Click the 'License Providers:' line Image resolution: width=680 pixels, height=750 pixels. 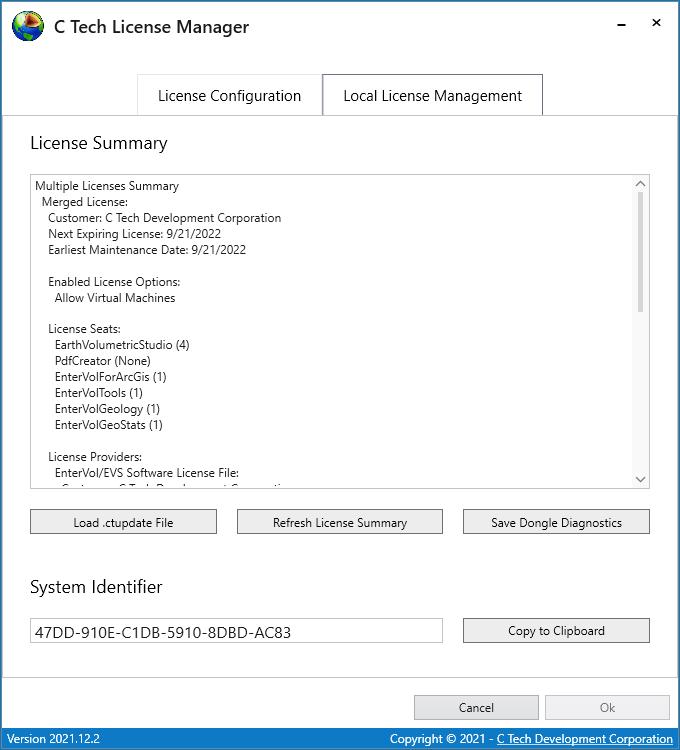[95, 457]
